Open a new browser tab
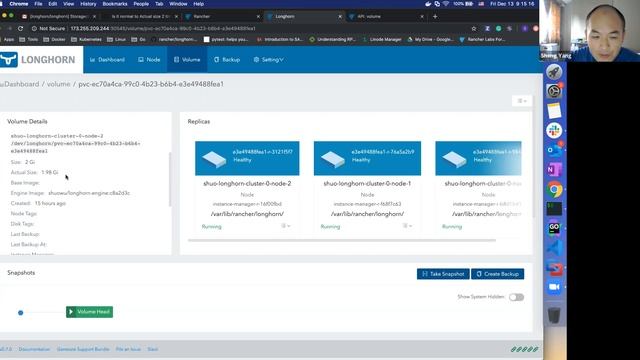This screenshot has height=360, width=640. pos(435,16)
